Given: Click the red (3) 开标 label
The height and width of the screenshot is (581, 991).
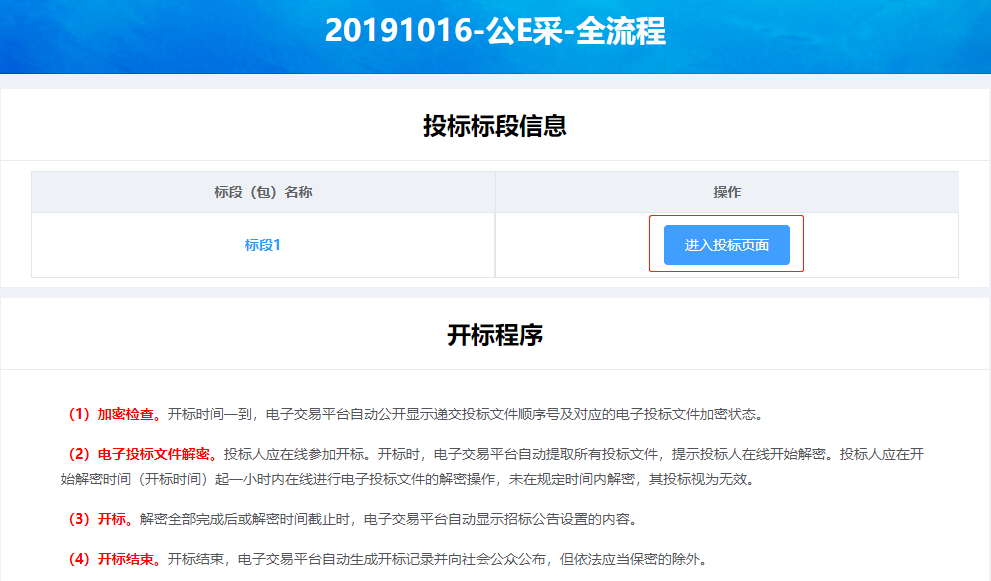Looking at the screenshot, I should click(x=98, y=519).
